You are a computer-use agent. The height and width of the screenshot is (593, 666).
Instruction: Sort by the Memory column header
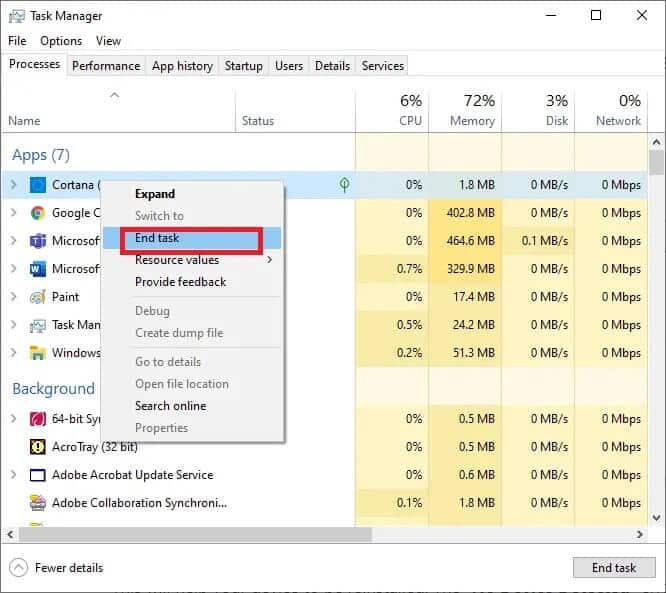coord(465,111)
